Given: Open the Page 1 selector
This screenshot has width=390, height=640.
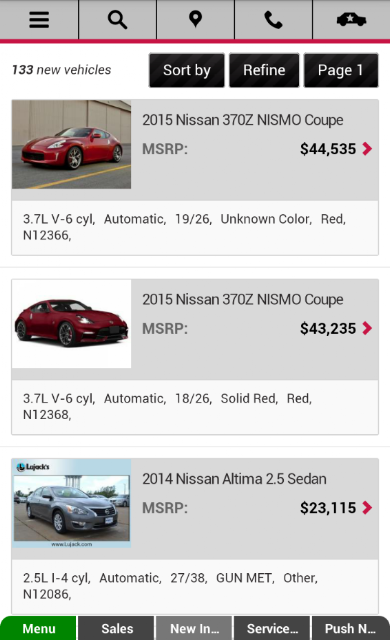Looking at the screenshot, I should (x=341, y=70).
